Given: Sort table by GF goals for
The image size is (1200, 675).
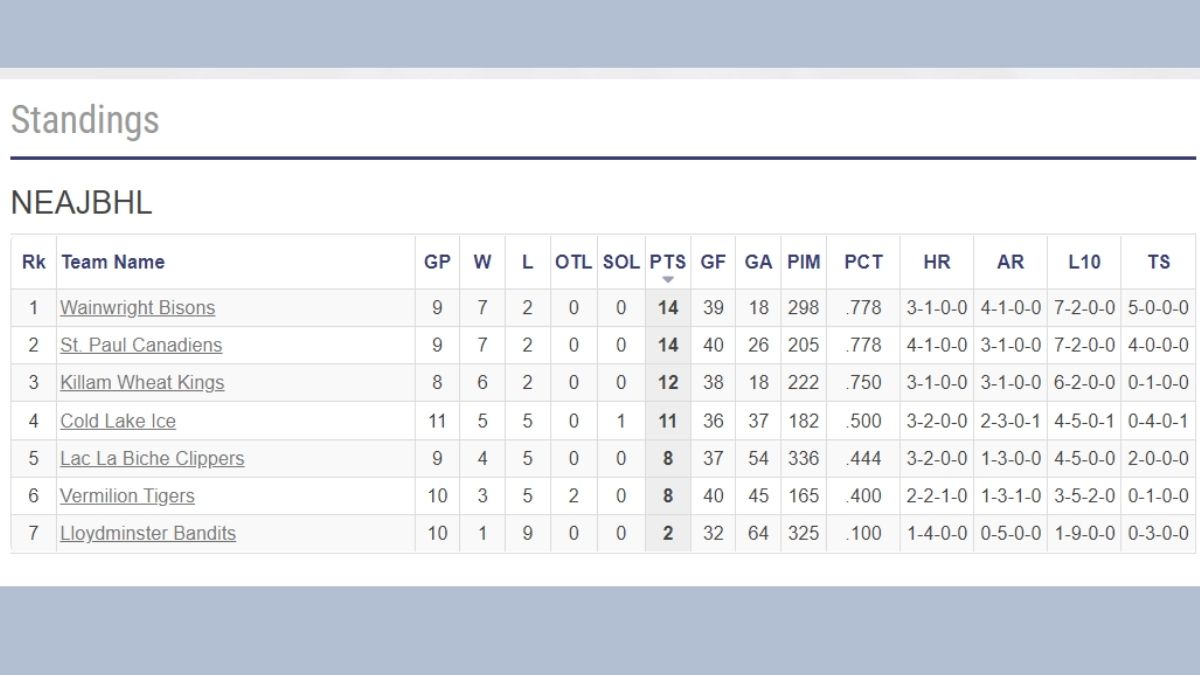Looking at the screenshot, I should click(x=713, y=262).
